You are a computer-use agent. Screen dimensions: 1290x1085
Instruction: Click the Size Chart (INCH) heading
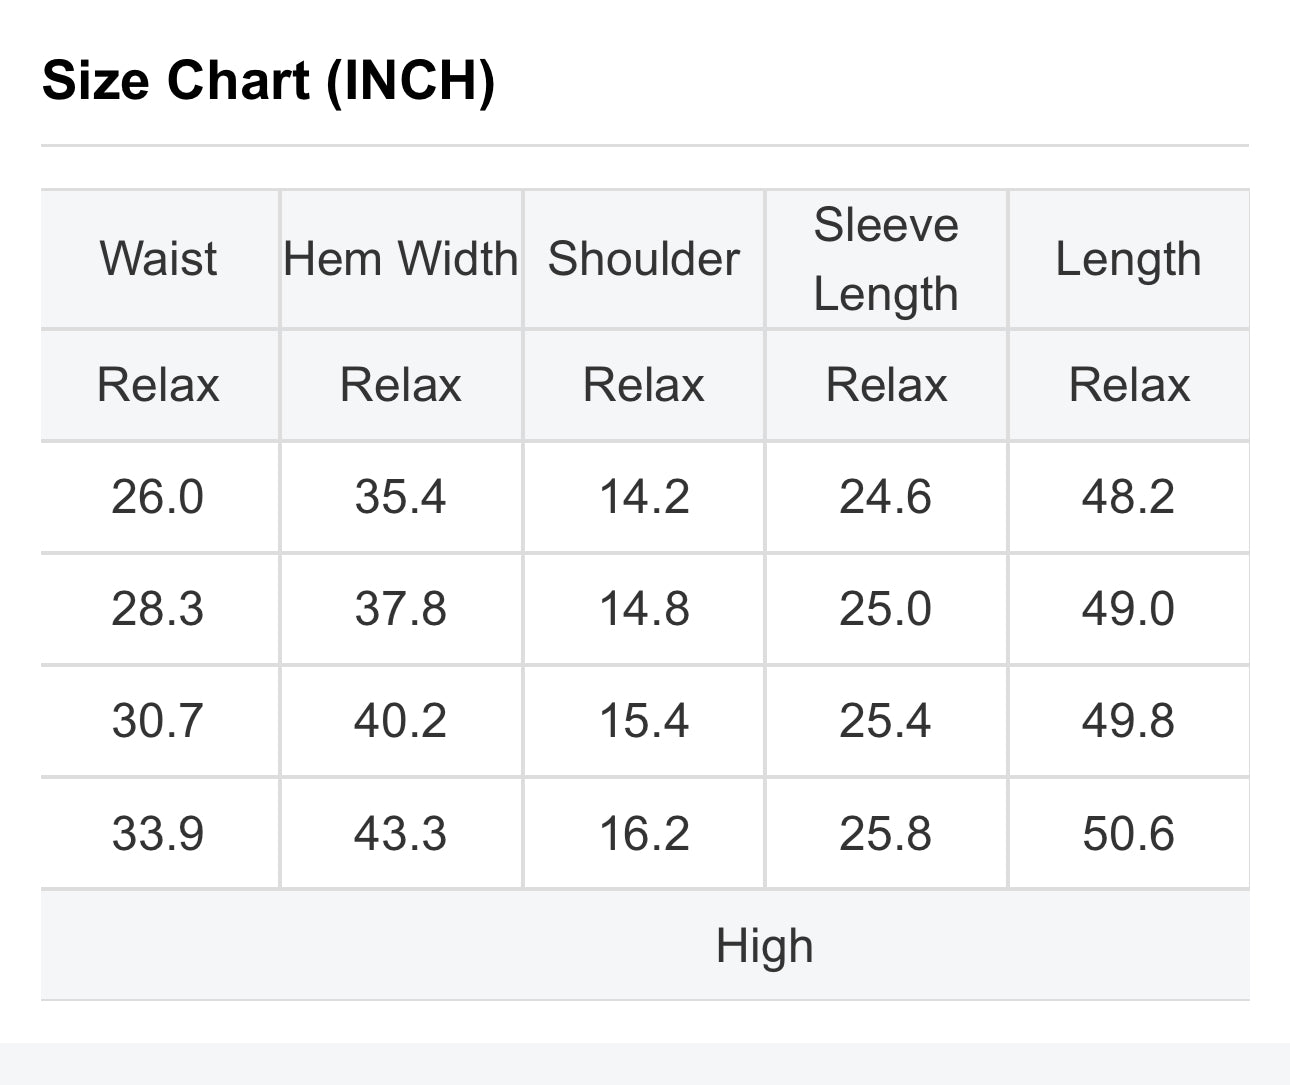coord(268,80)
